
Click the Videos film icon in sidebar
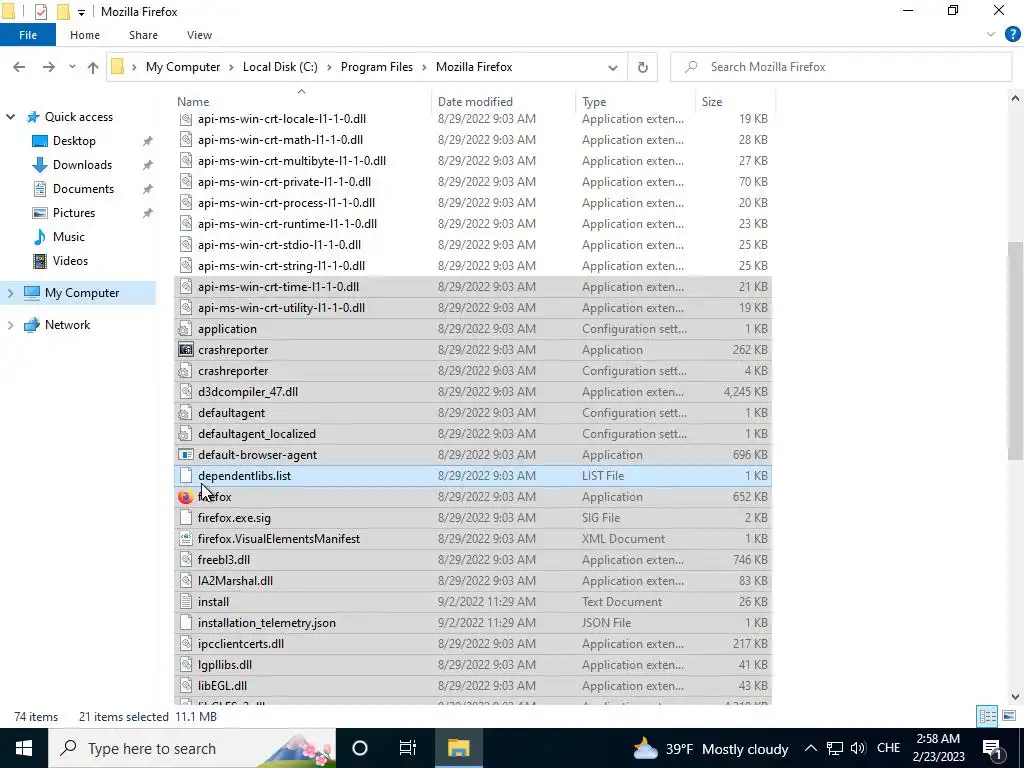tap(40, 261)
